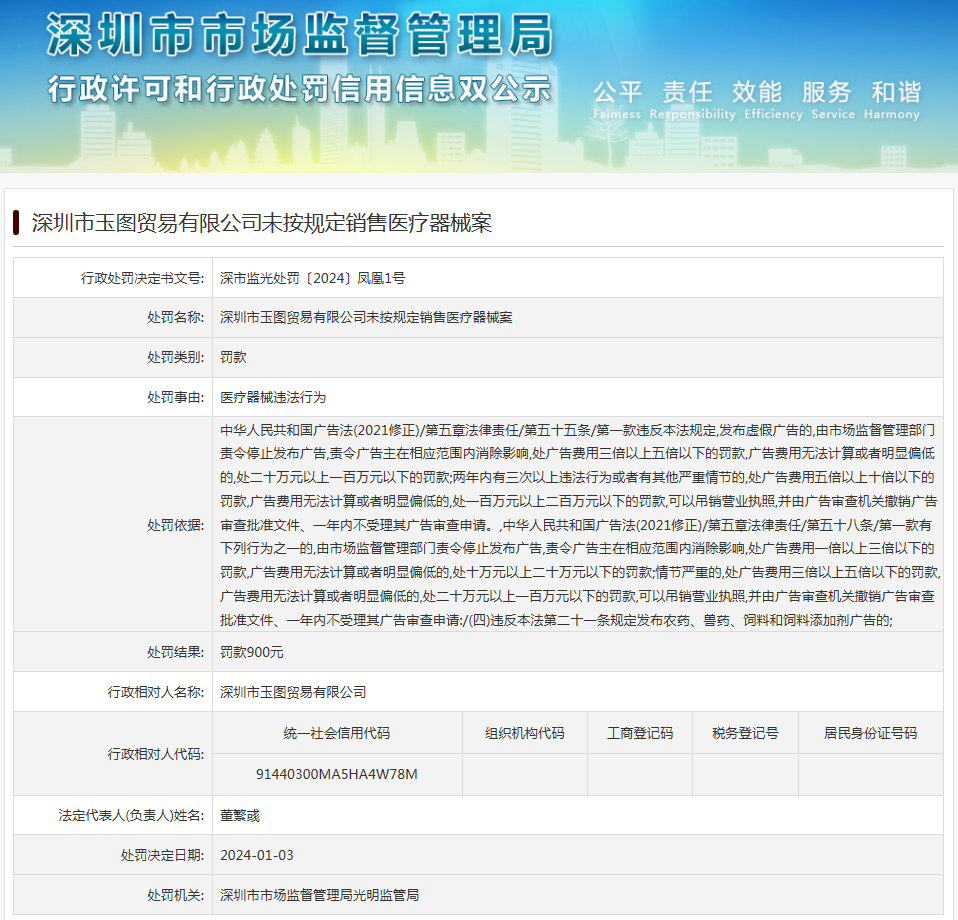Click the 处罚名称 value cell text
Image resolution: width=958 pixels, height=920 pixels.
click(x=366, y=318)
